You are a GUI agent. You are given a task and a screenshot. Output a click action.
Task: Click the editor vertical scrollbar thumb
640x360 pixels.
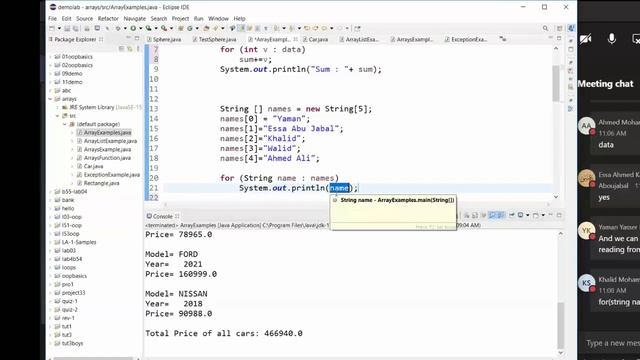[x=556, y=83]
